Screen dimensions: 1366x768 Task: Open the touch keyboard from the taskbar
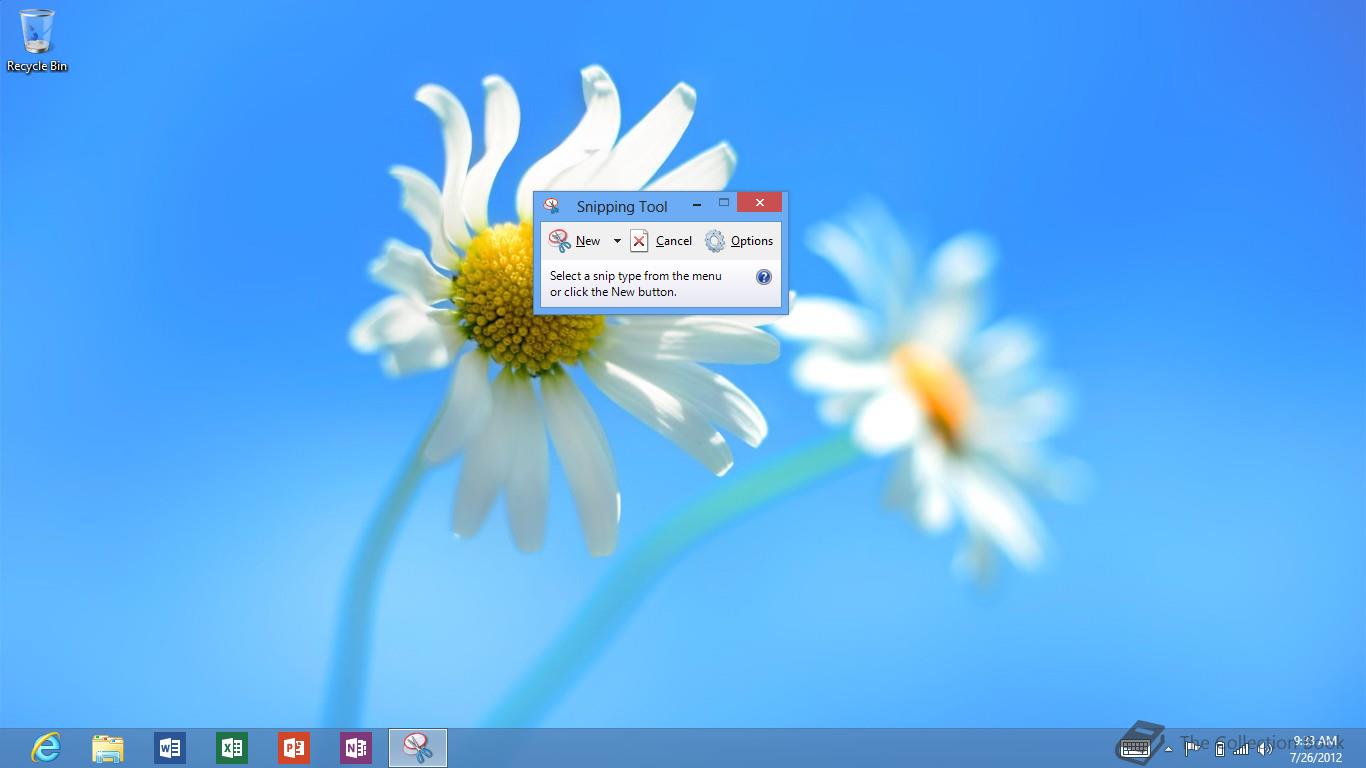pyautogui.click(x=1136, y=747)
